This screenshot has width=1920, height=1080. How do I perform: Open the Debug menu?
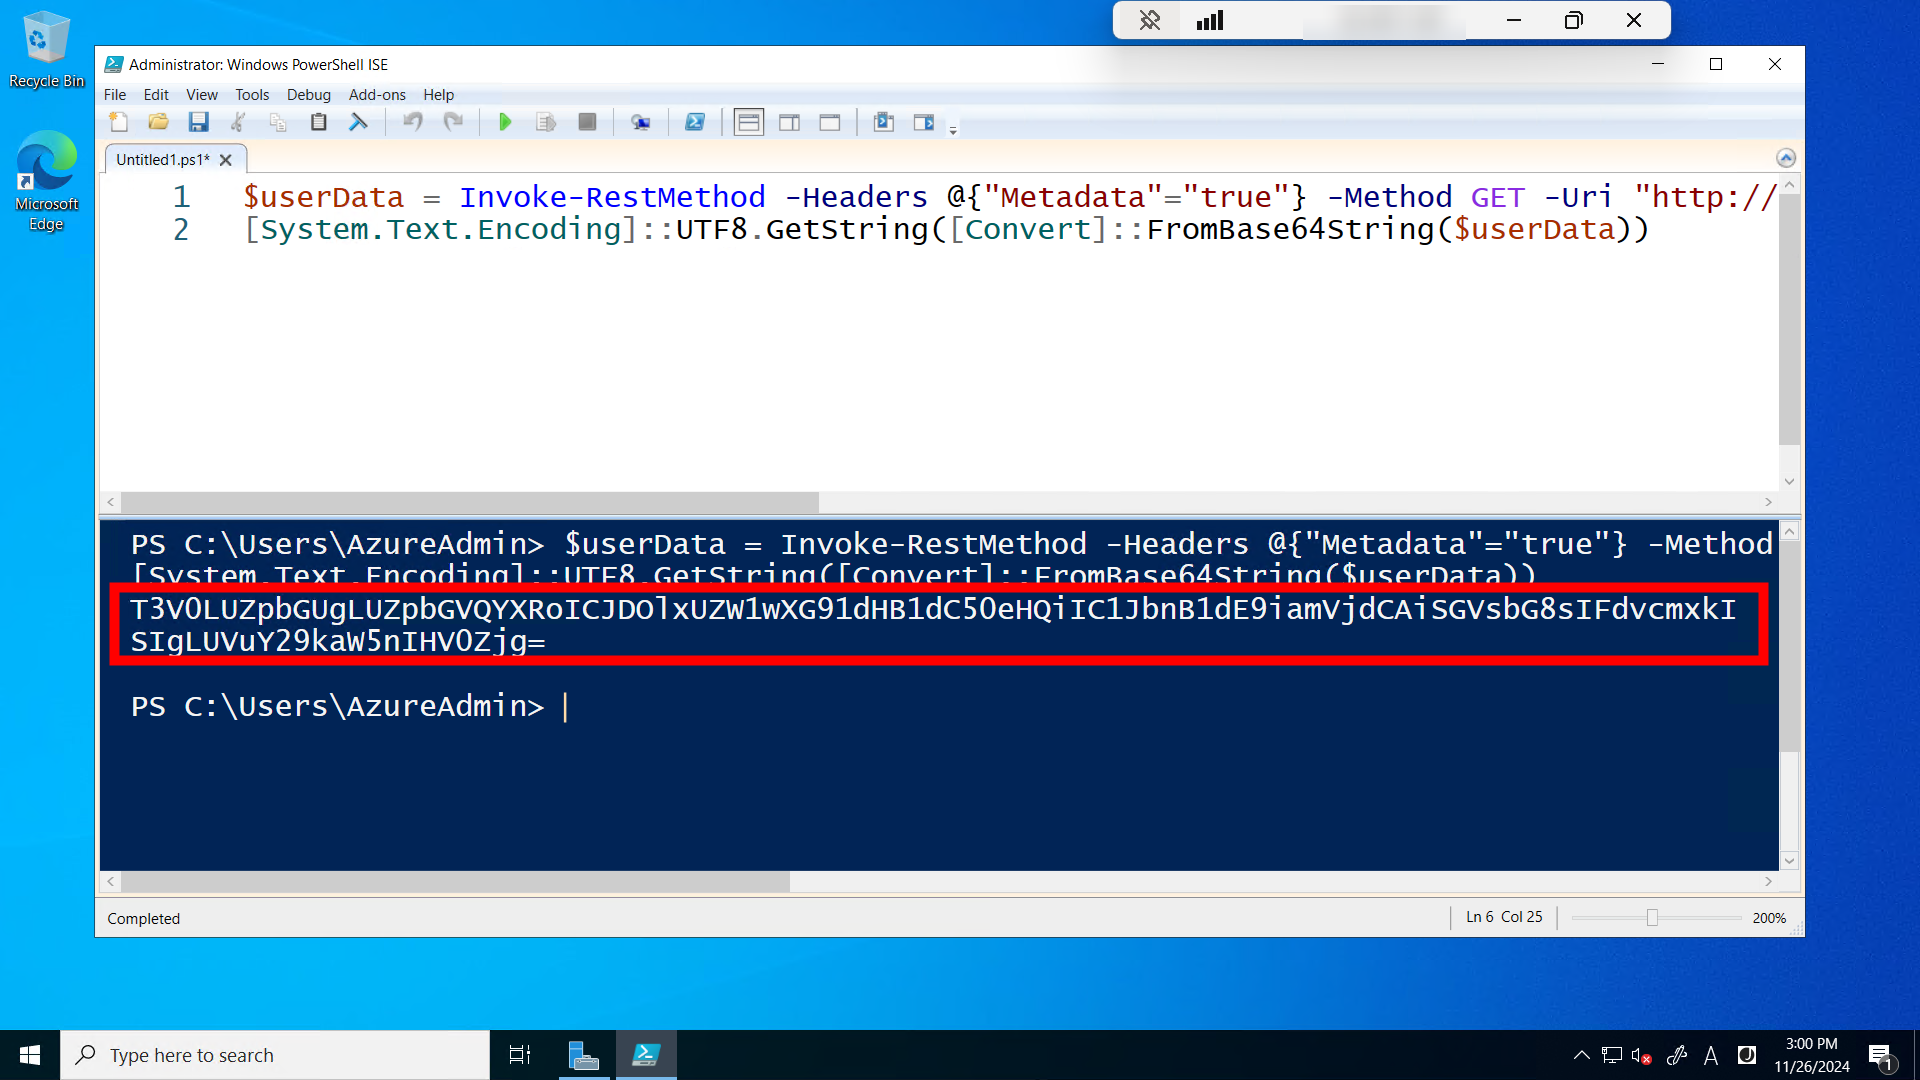click(308, 94)
